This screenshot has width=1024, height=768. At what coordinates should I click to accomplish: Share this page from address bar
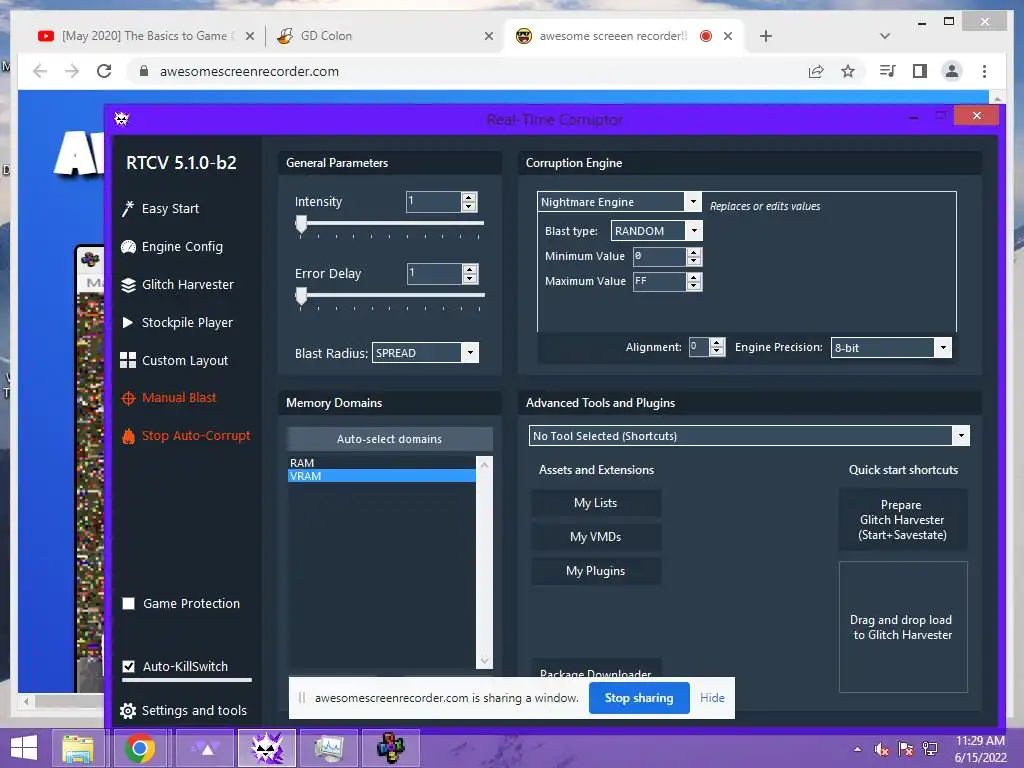(816, 71)
